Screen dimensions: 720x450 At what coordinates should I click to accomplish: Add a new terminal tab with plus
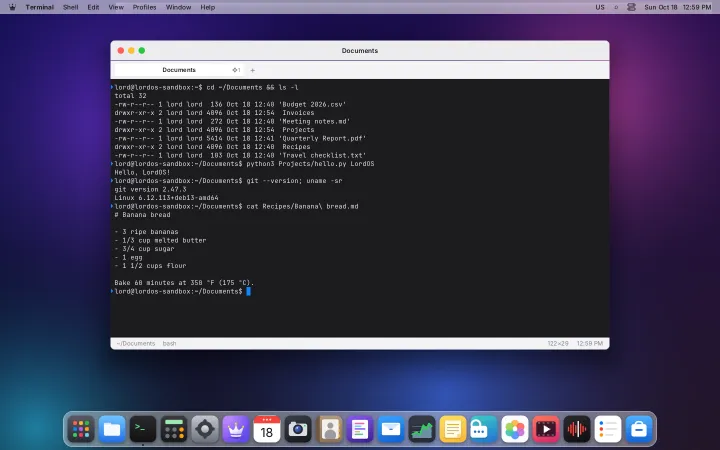(253, 70)
